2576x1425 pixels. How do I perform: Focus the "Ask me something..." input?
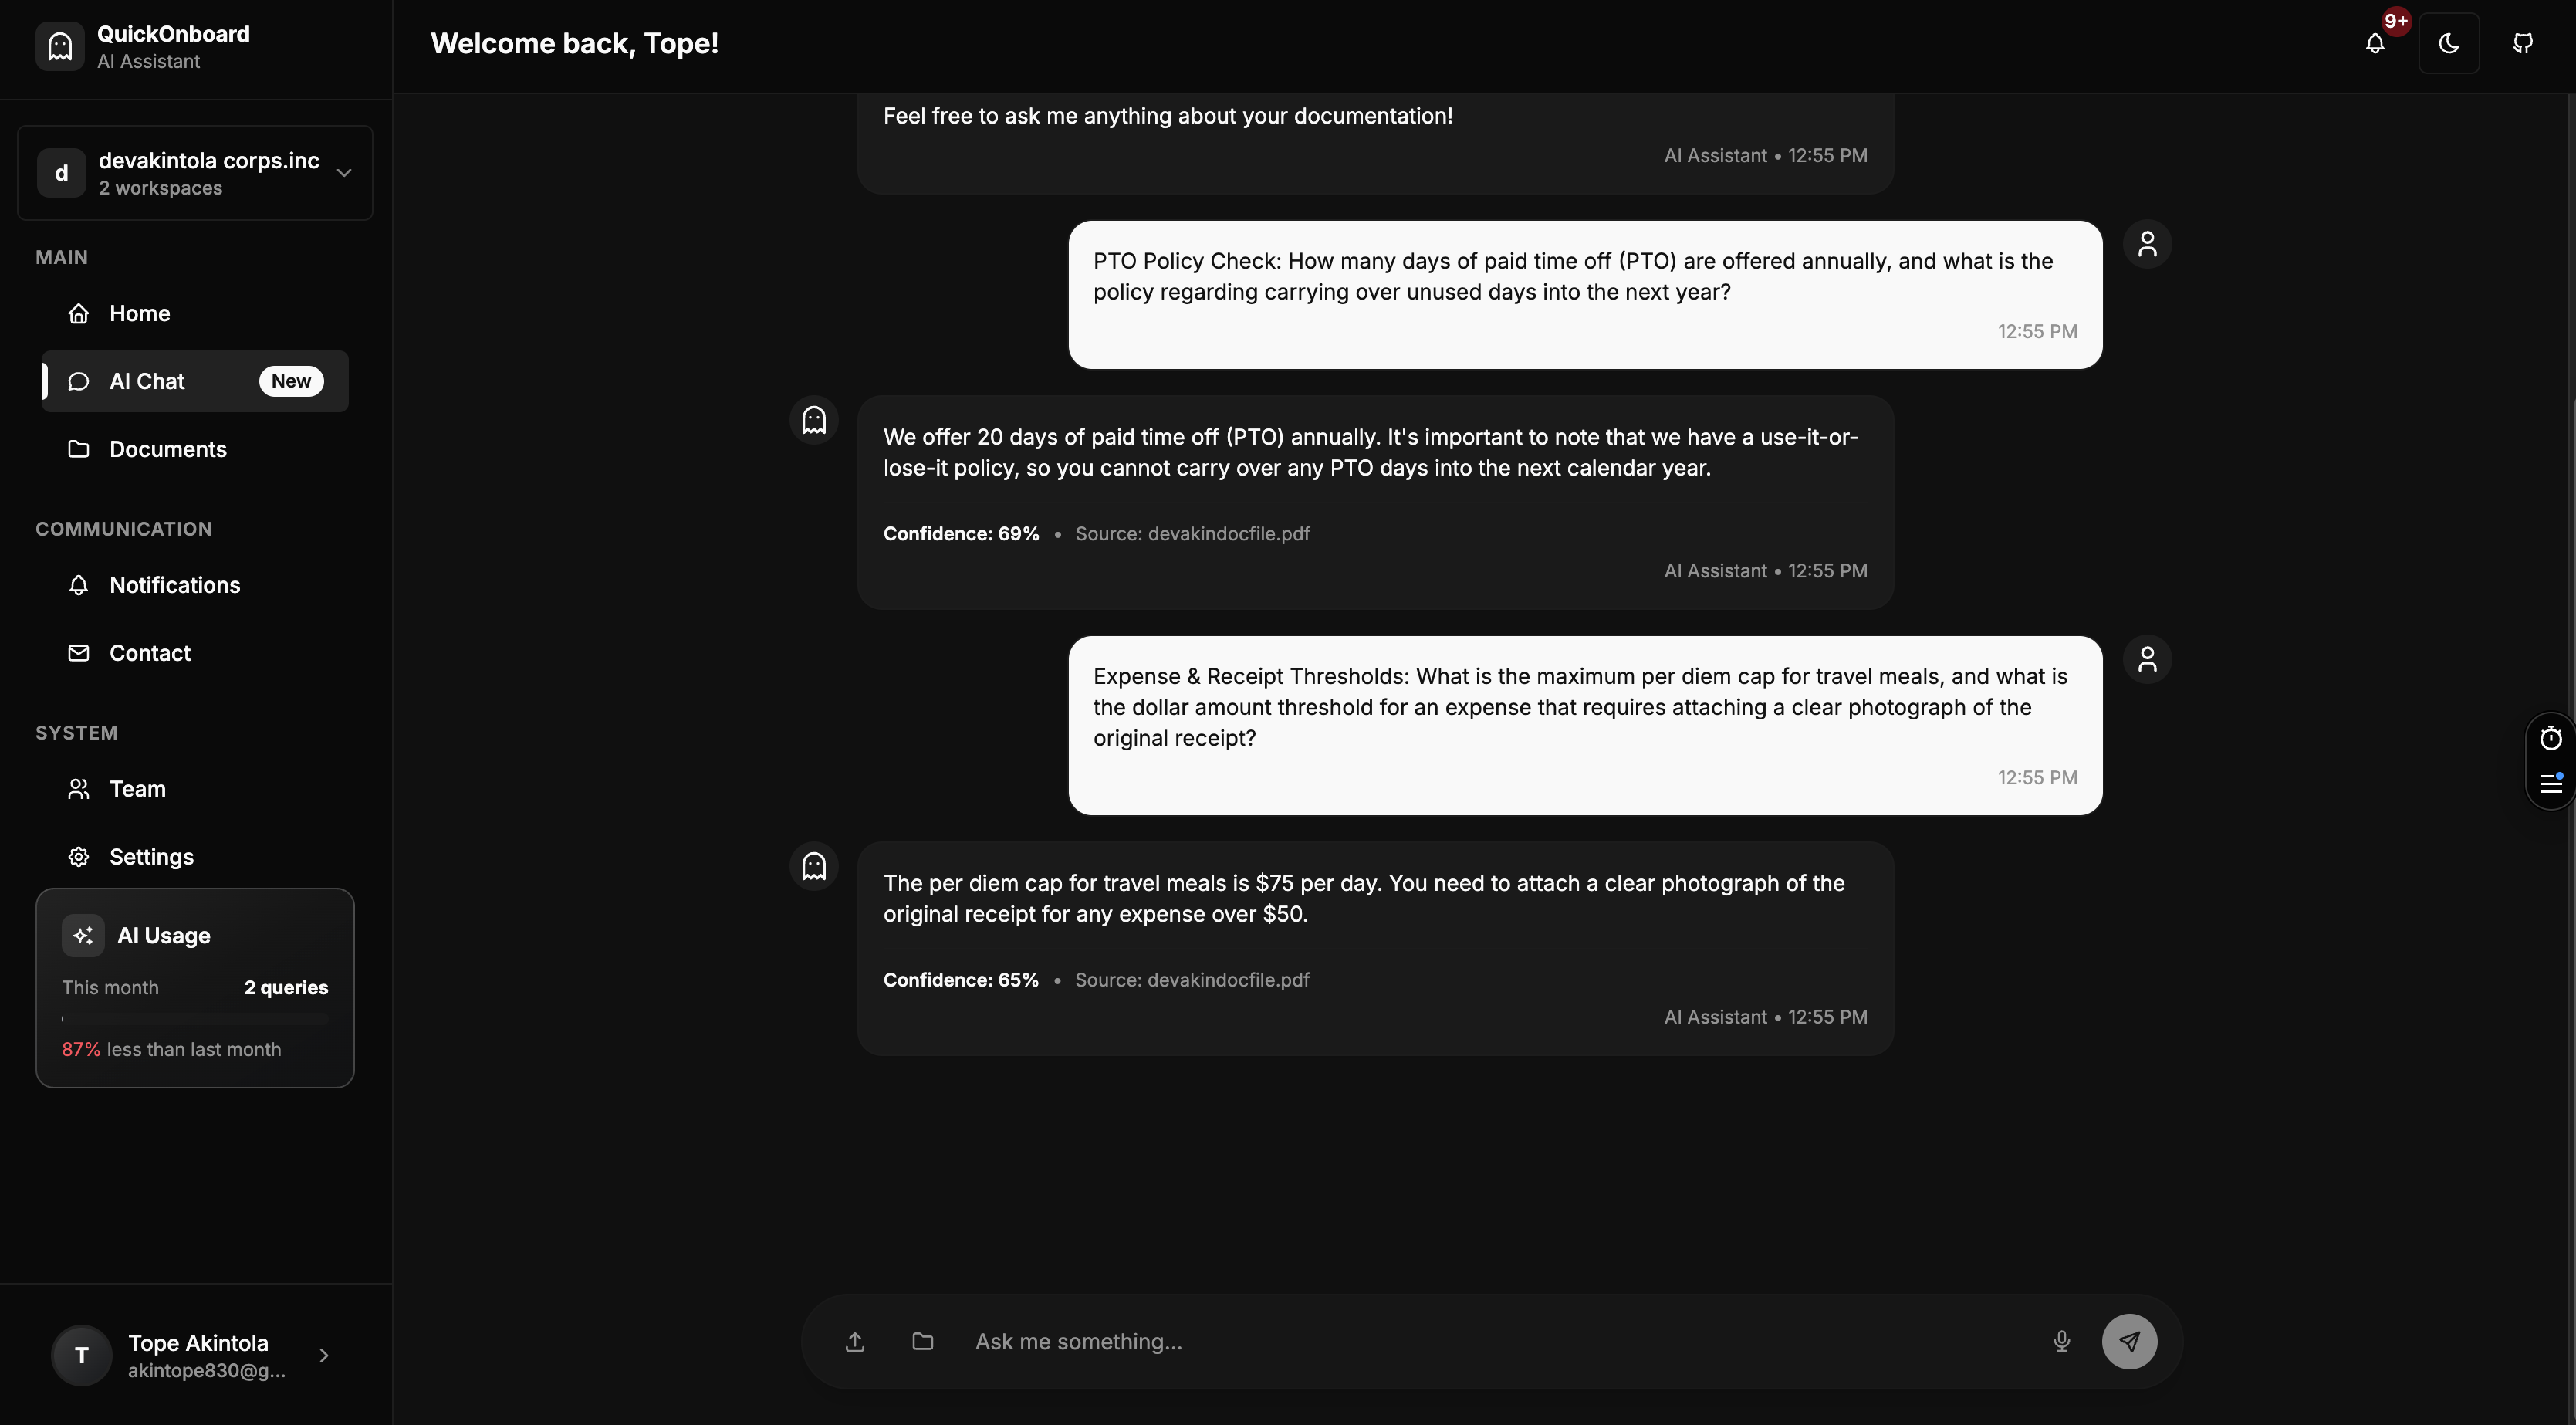pos(1500,1341)
